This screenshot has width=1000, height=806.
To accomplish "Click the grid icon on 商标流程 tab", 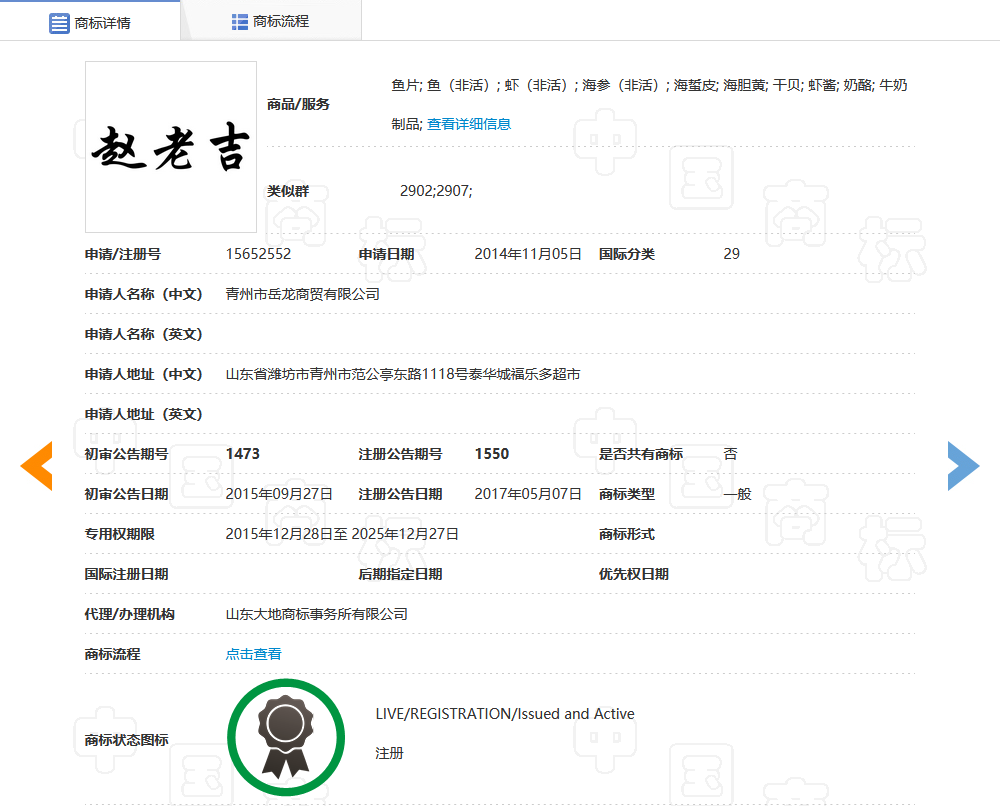I will click(x=239, y=20).
